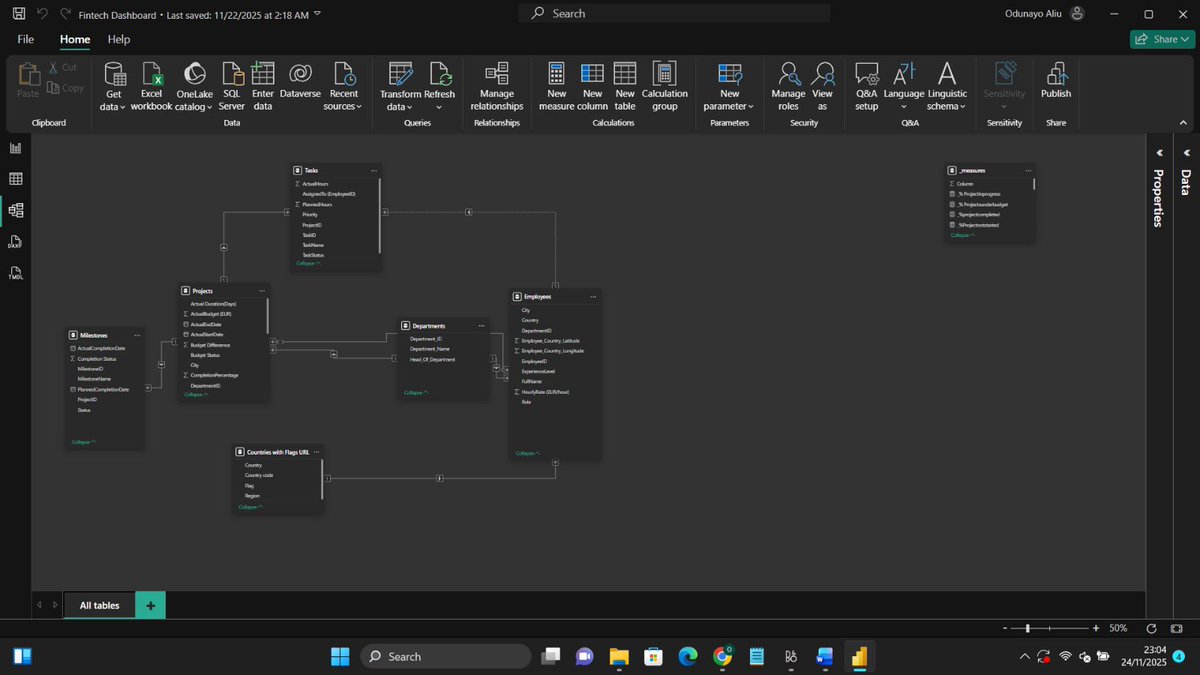1200x675 pixels.
Task: Open Table view from the sidebar
Action: 15,178
